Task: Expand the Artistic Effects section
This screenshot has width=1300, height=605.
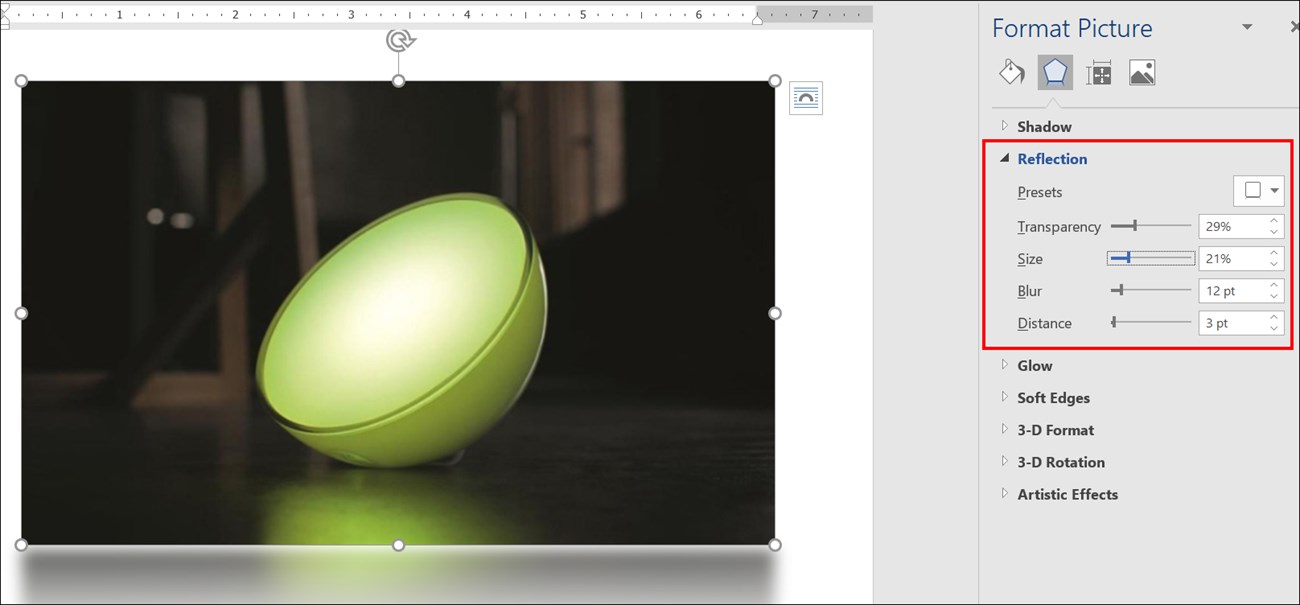Action: click(1067, 494)
